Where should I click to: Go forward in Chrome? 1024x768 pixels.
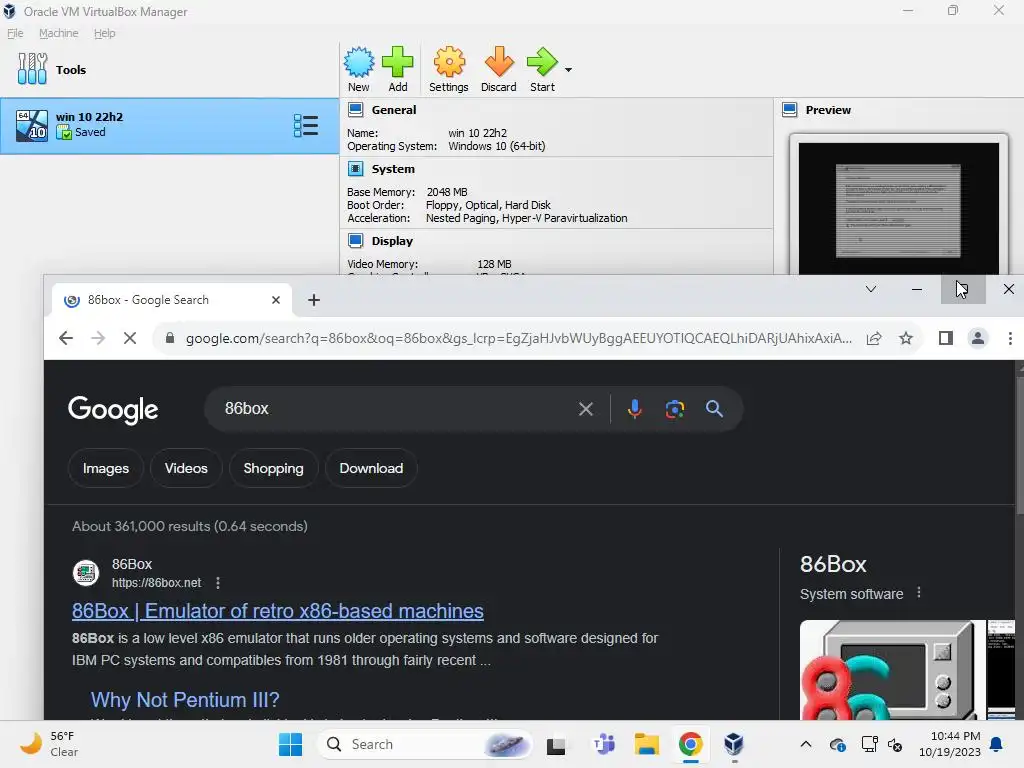[98, 338]
